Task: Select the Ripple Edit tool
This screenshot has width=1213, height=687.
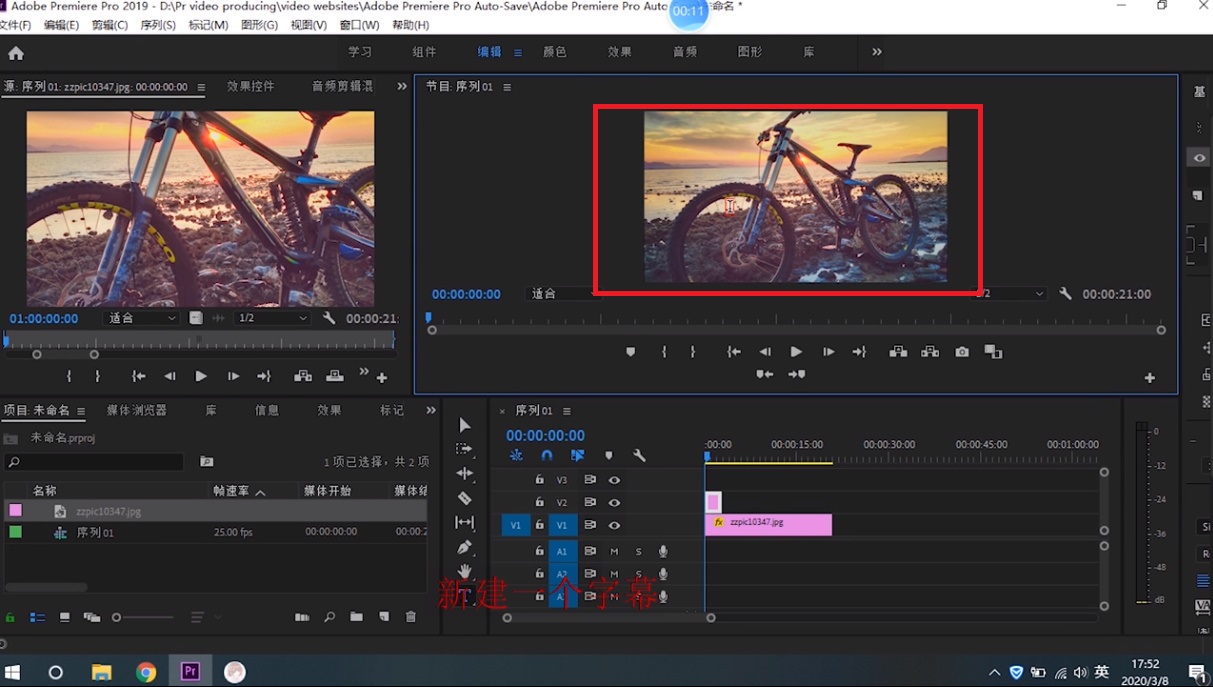Action: pos(464,473)
